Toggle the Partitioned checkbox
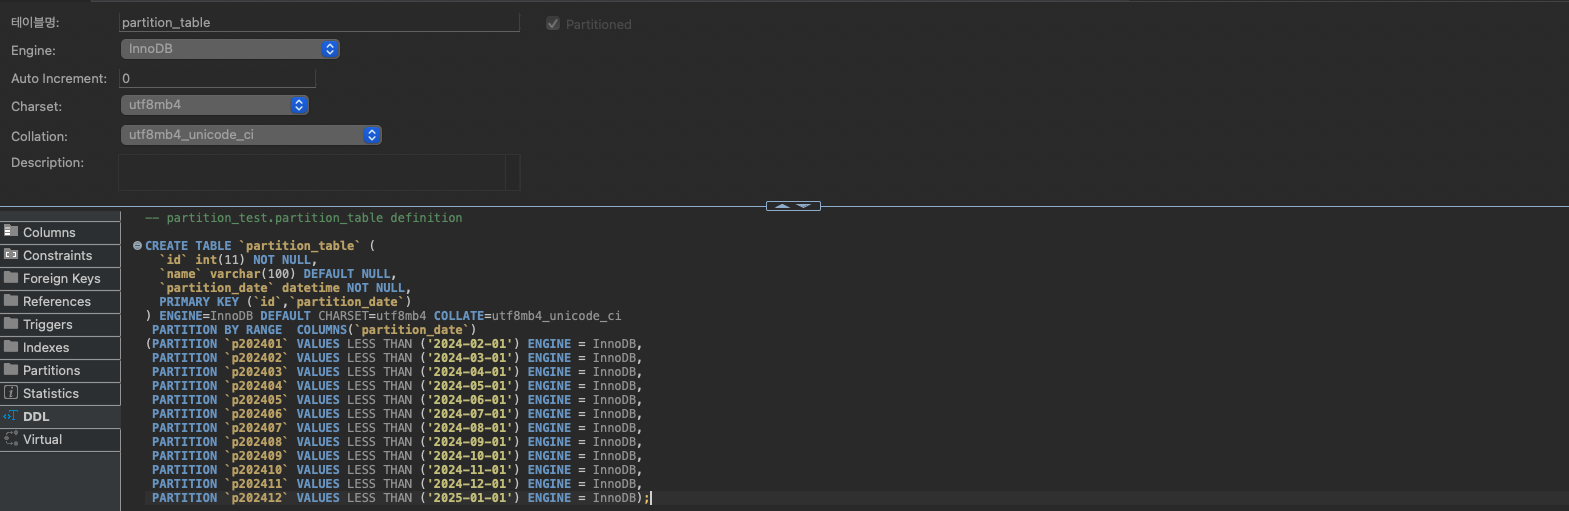Viewport: 1569px width, 511px height. click(x=553, y=24)
